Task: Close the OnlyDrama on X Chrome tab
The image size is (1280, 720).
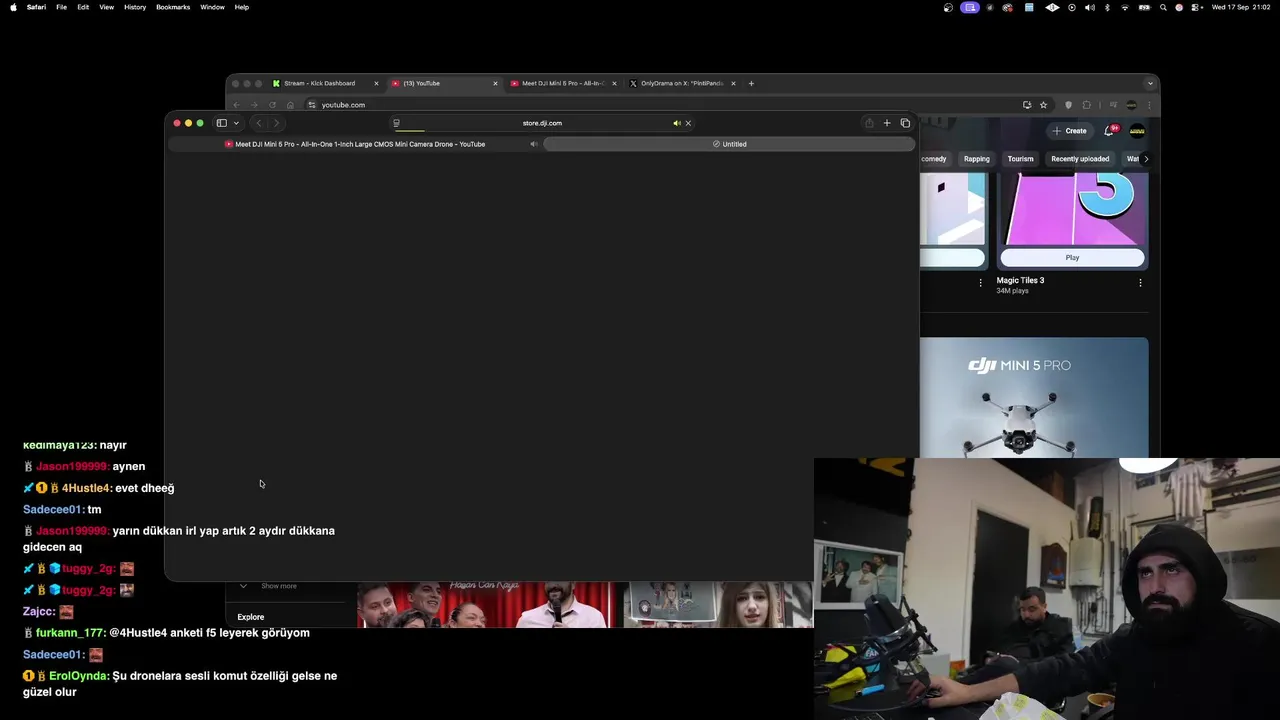Action: click(x=733, y=83)
